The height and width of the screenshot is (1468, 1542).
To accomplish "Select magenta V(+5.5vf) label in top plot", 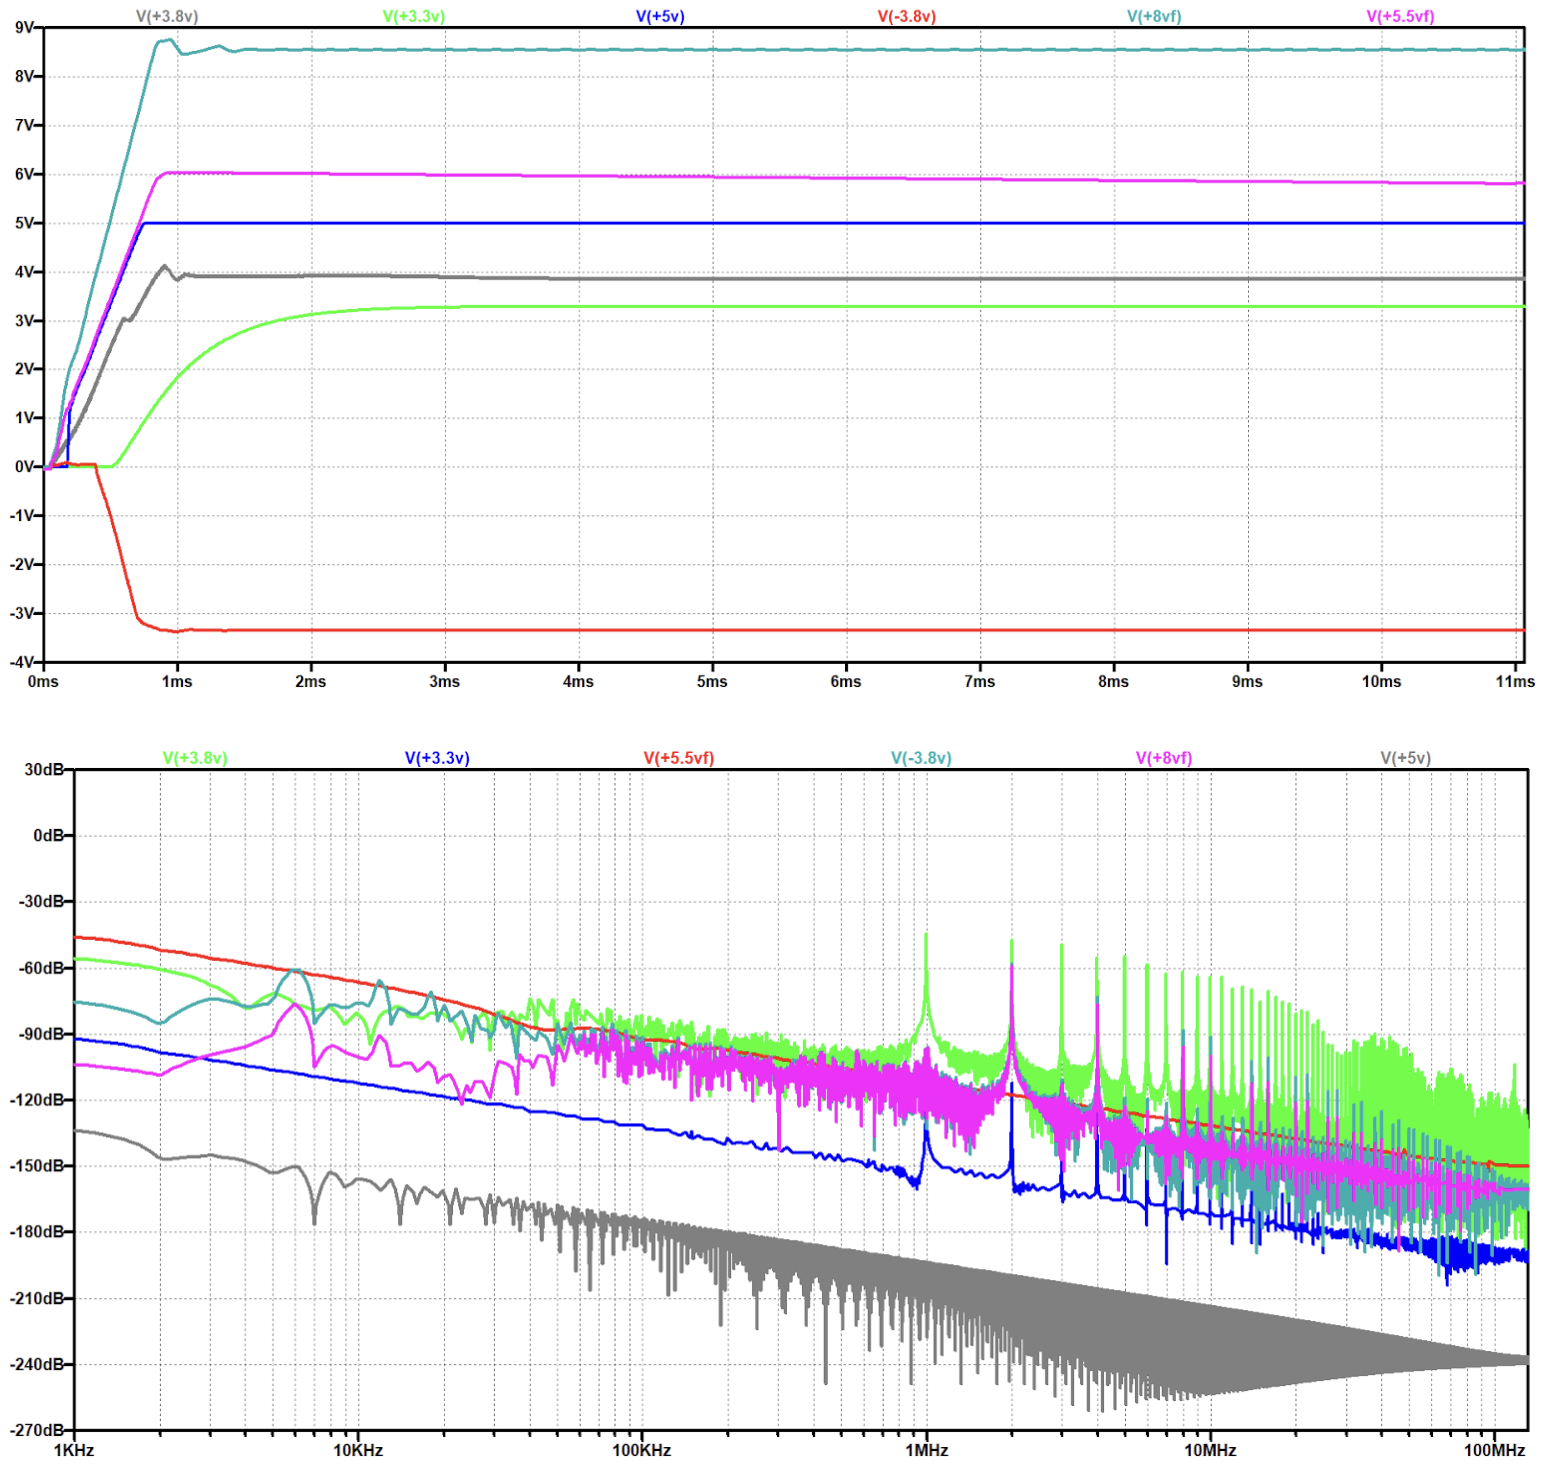I will coord(1400,16).
